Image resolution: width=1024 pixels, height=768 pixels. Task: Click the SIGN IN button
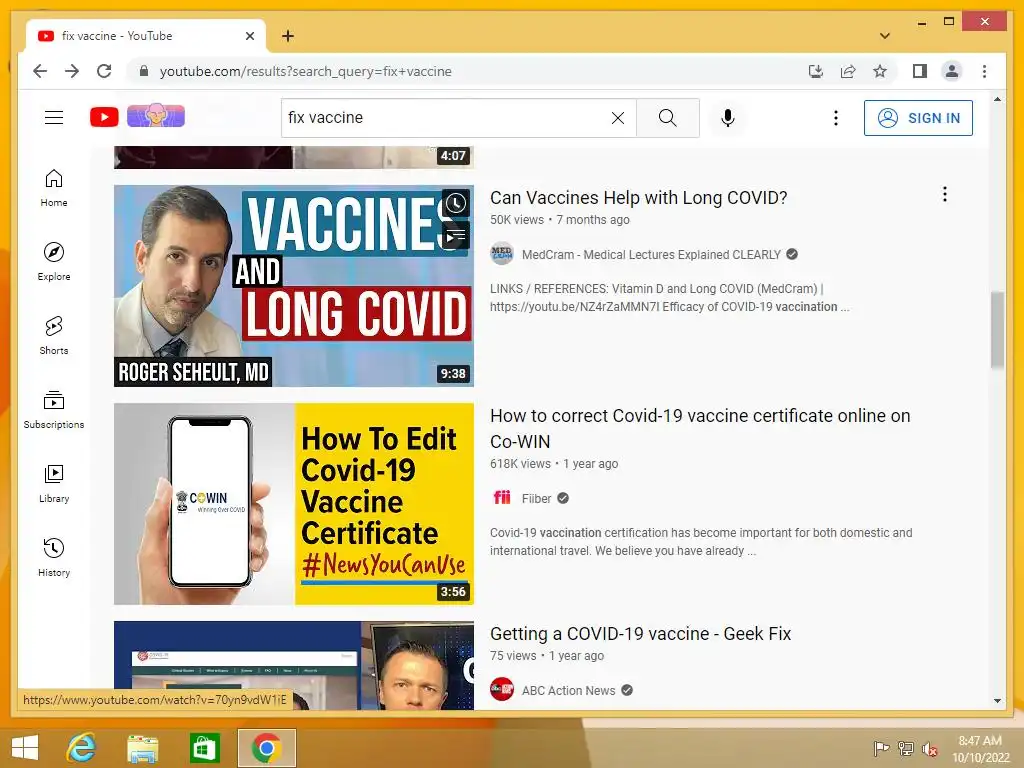click(x=918, y=118)
